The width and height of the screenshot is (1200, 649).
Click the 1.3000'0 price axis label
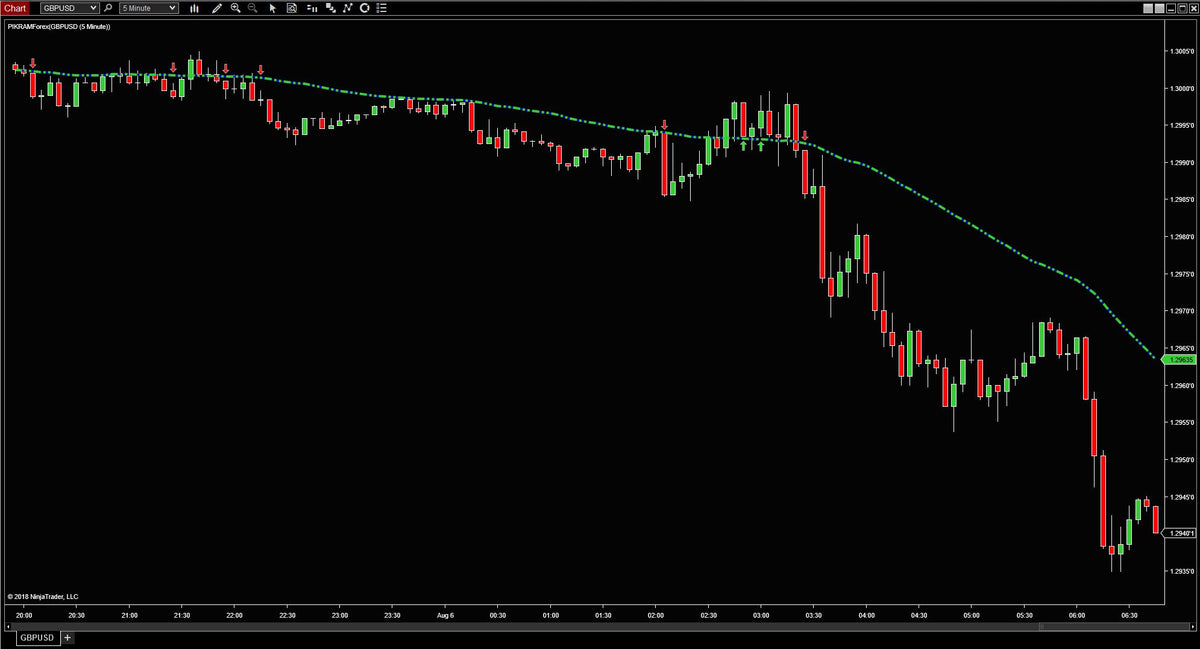(1182, 88)
